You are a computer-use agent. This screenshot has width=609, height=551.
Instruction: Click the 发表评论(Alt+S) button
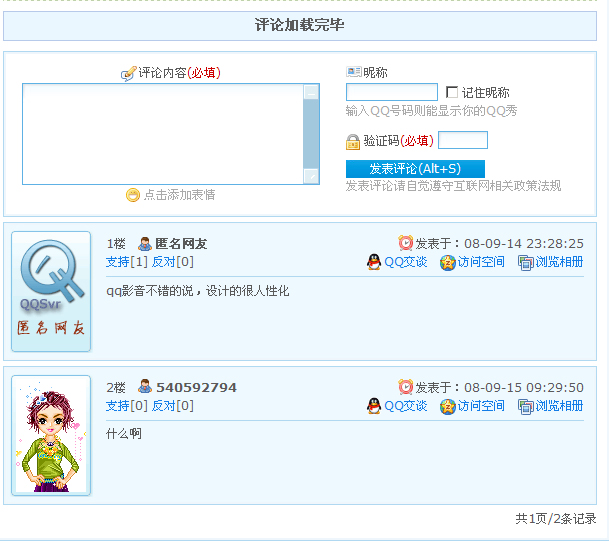coord(415,169)
